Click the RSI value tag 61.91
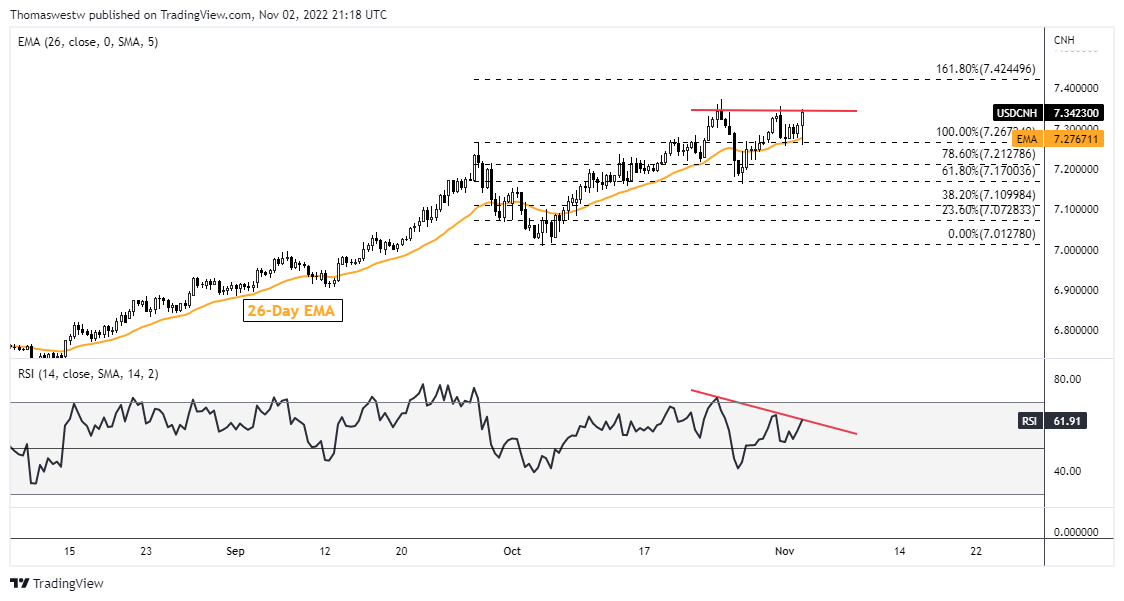The width and height of the screenshot is (1124, 601). click(x=1049, y=421)
